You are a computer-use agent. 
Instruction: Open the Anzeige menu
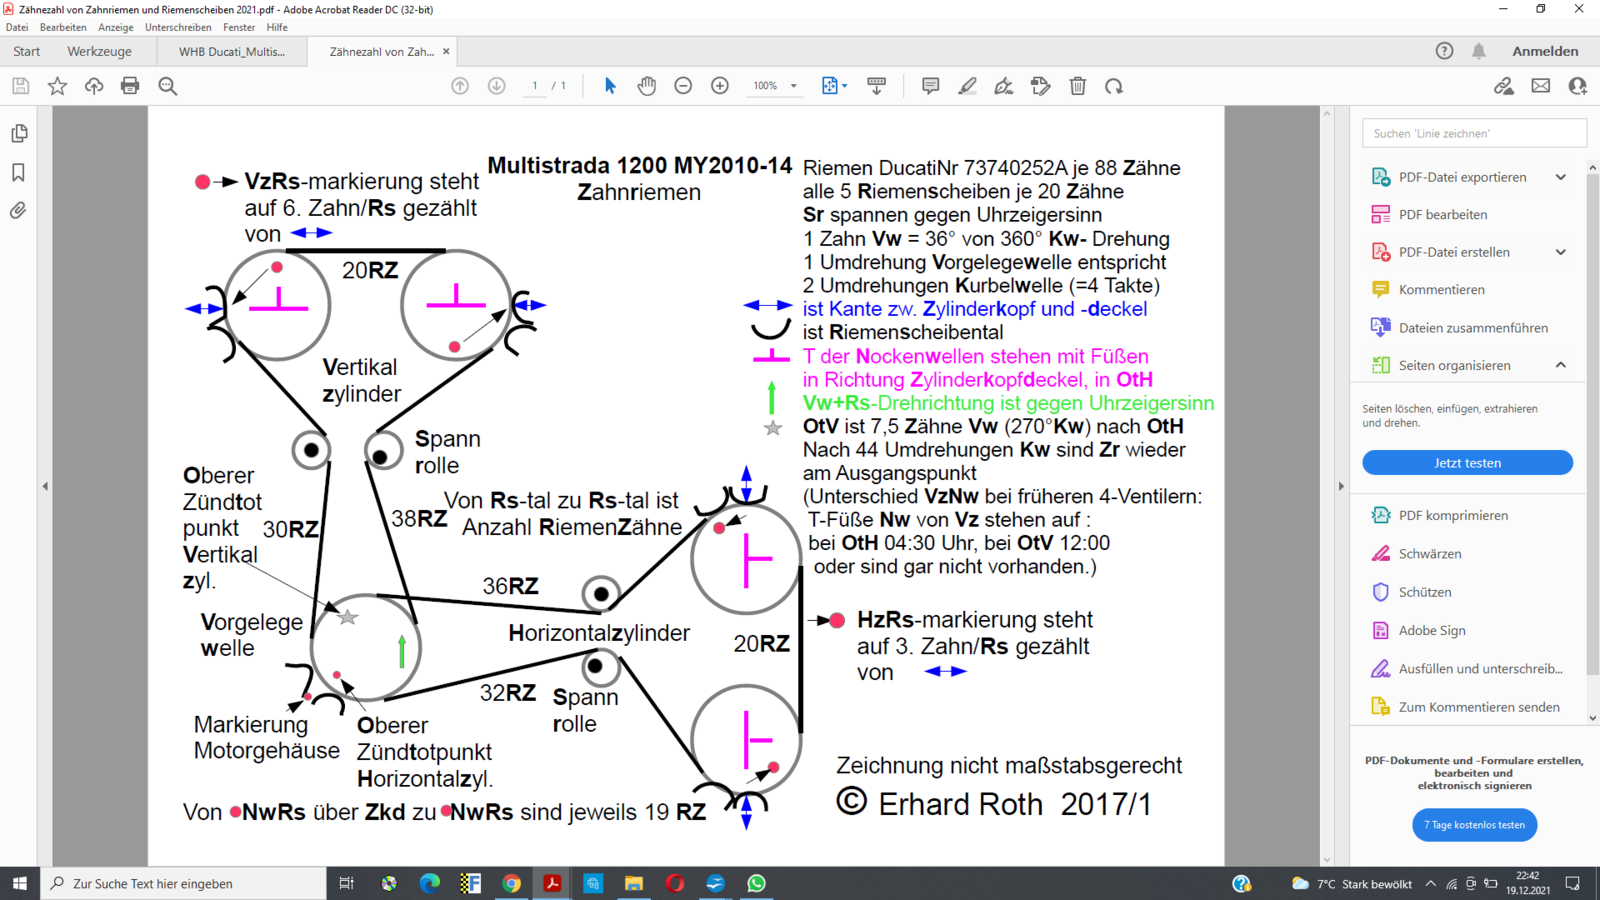115,27
